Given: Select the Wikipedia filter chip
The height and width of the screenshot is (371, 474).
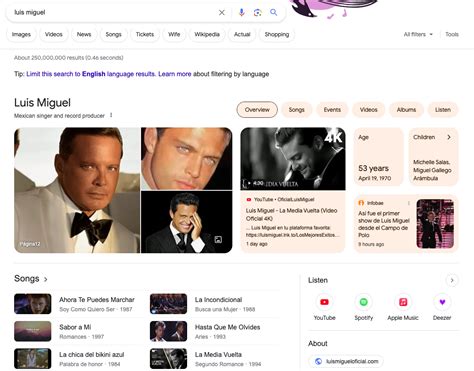Looking at the screenshot, I should coord(207,34).
